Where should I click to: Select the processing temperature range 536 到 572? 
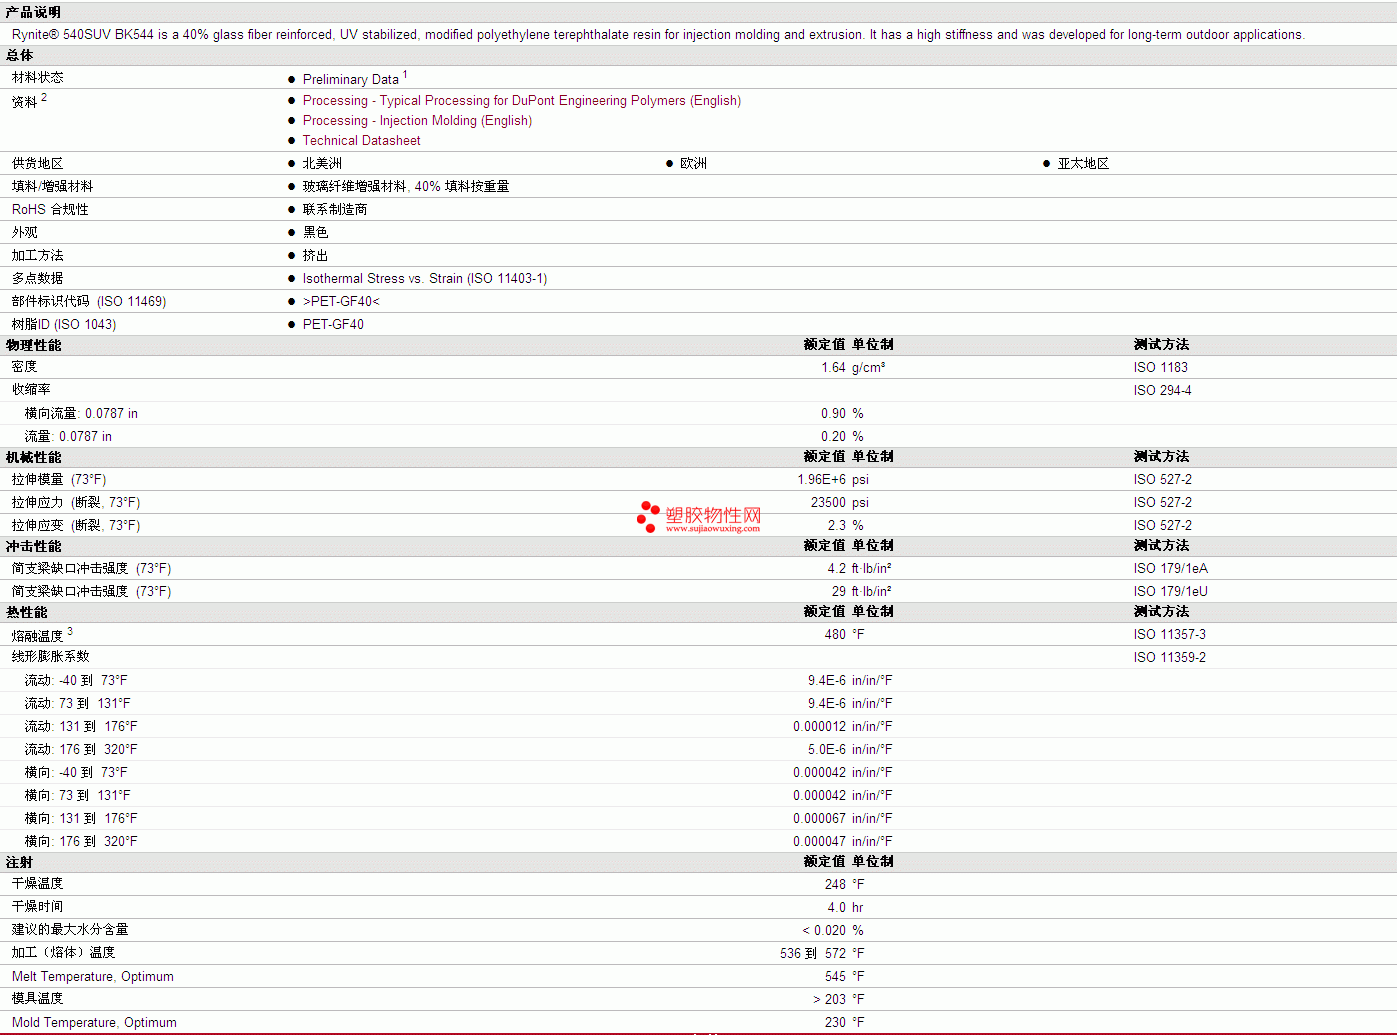coord(813,954)
